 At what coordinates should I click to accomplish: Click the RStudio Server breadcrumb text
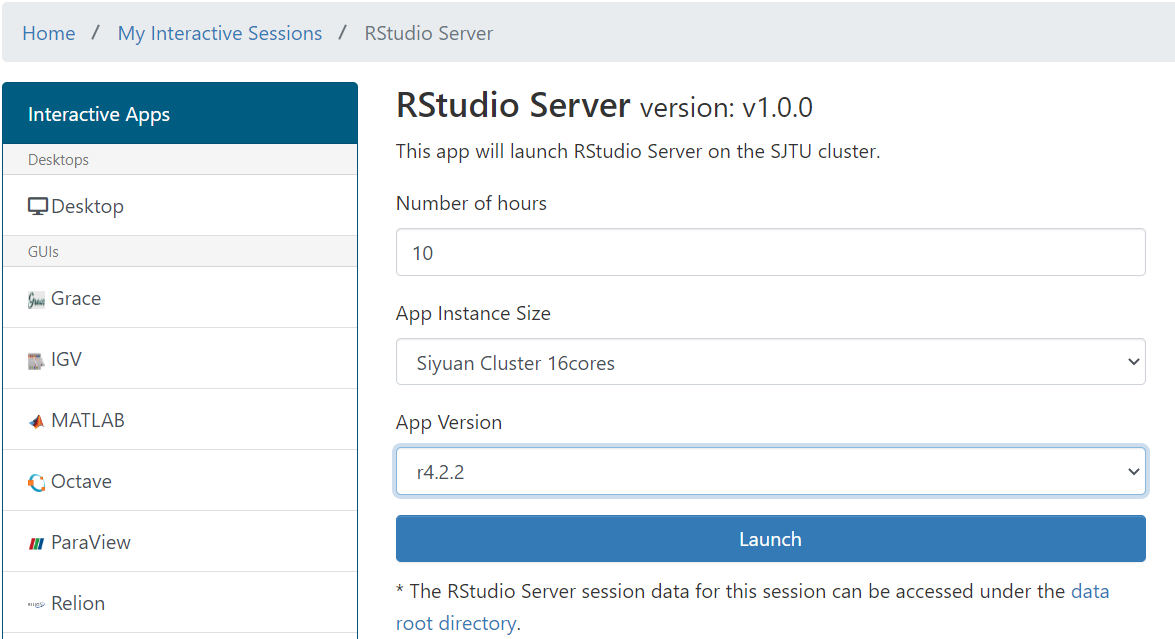click(x=429, y=33)
